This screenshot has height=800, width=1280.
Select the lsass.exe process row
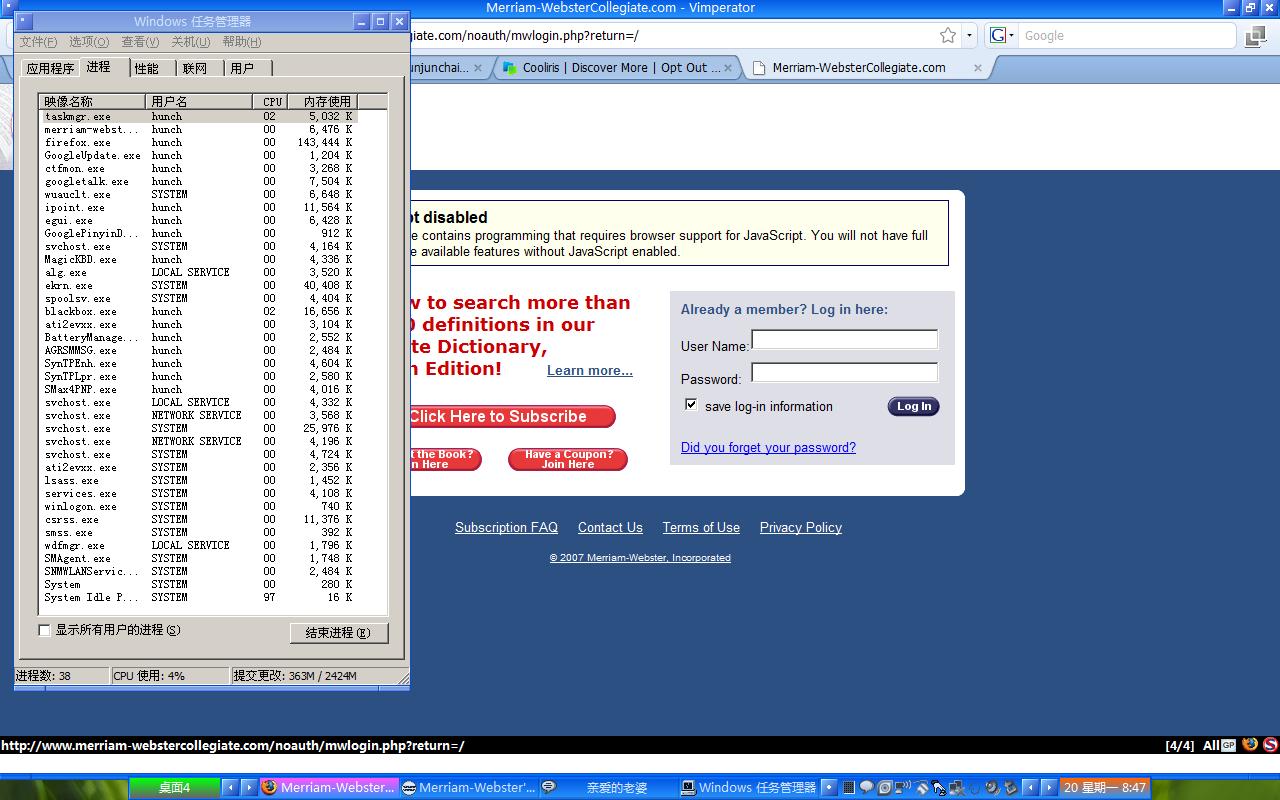click(x=199, y=481)
